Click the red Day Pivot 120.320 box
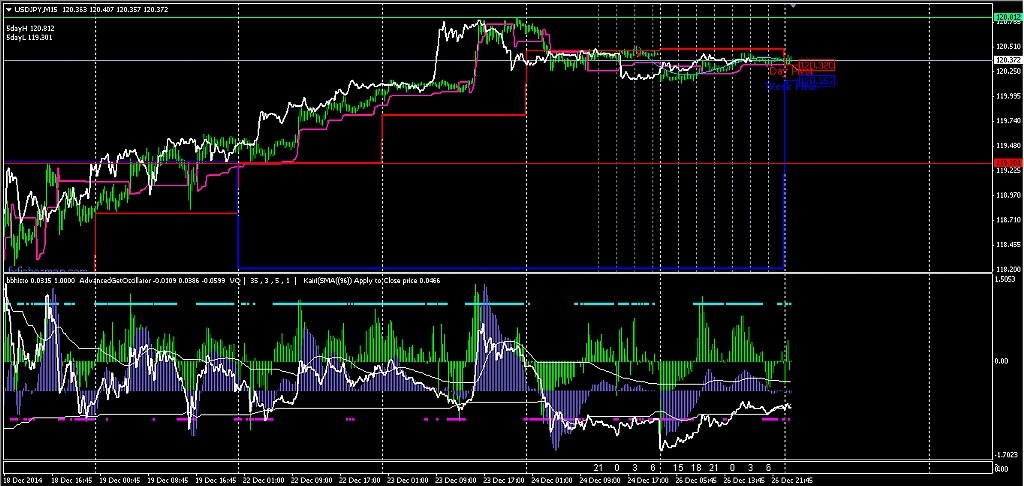This screenshot has height=486, width=1024. coord(816,66)
